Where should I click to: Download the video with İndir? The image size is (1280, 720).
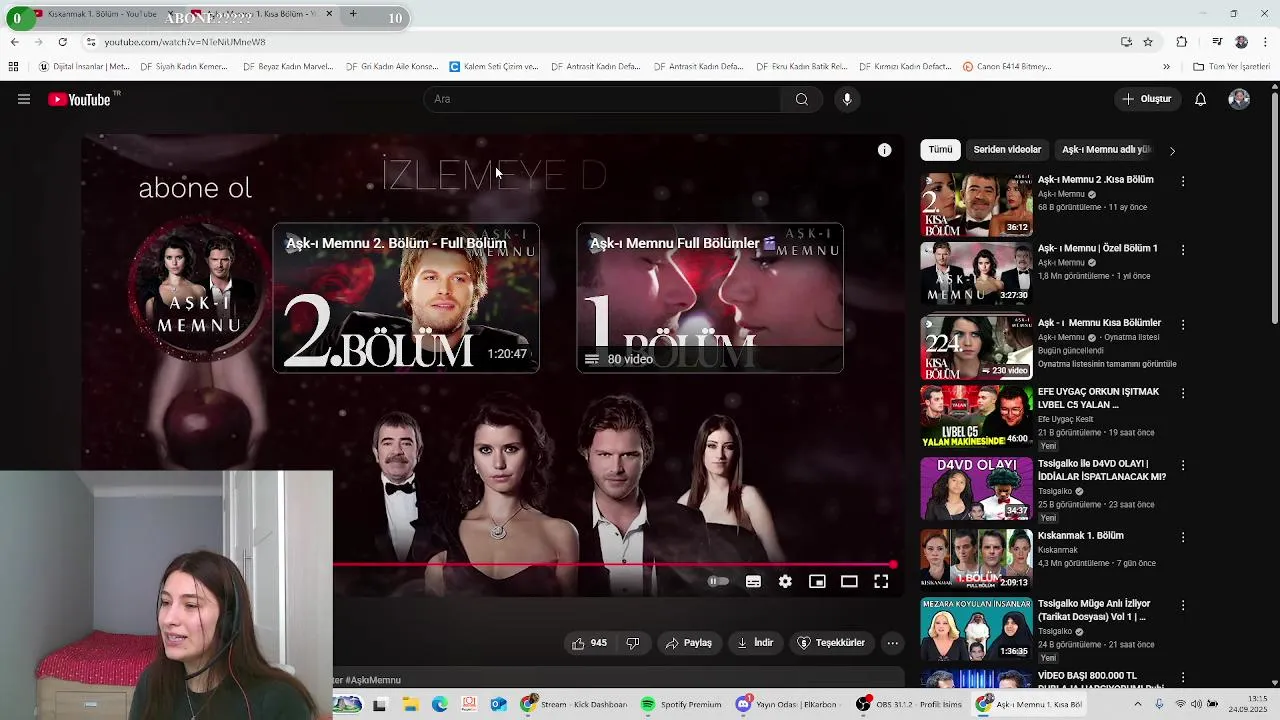[x=755, y=643]
